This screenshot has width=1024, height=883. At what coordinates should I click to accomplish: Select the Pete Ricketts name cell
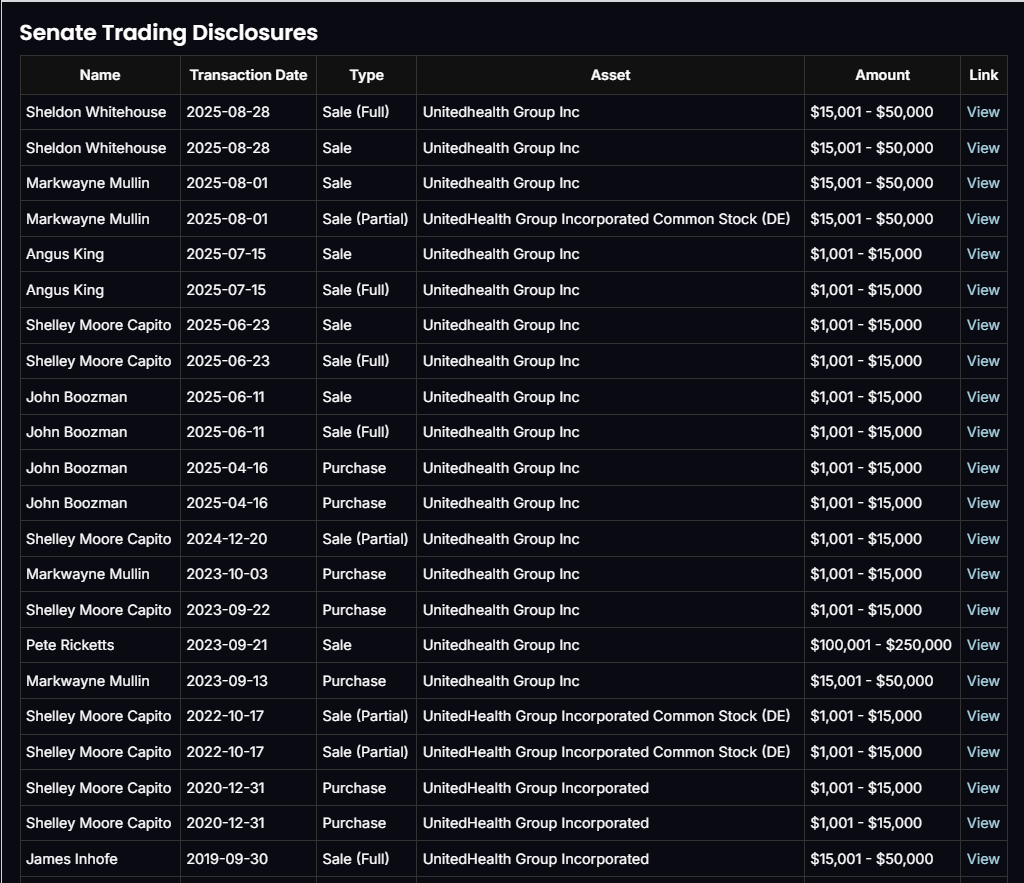pyautogui.click(x=70, y=645)
